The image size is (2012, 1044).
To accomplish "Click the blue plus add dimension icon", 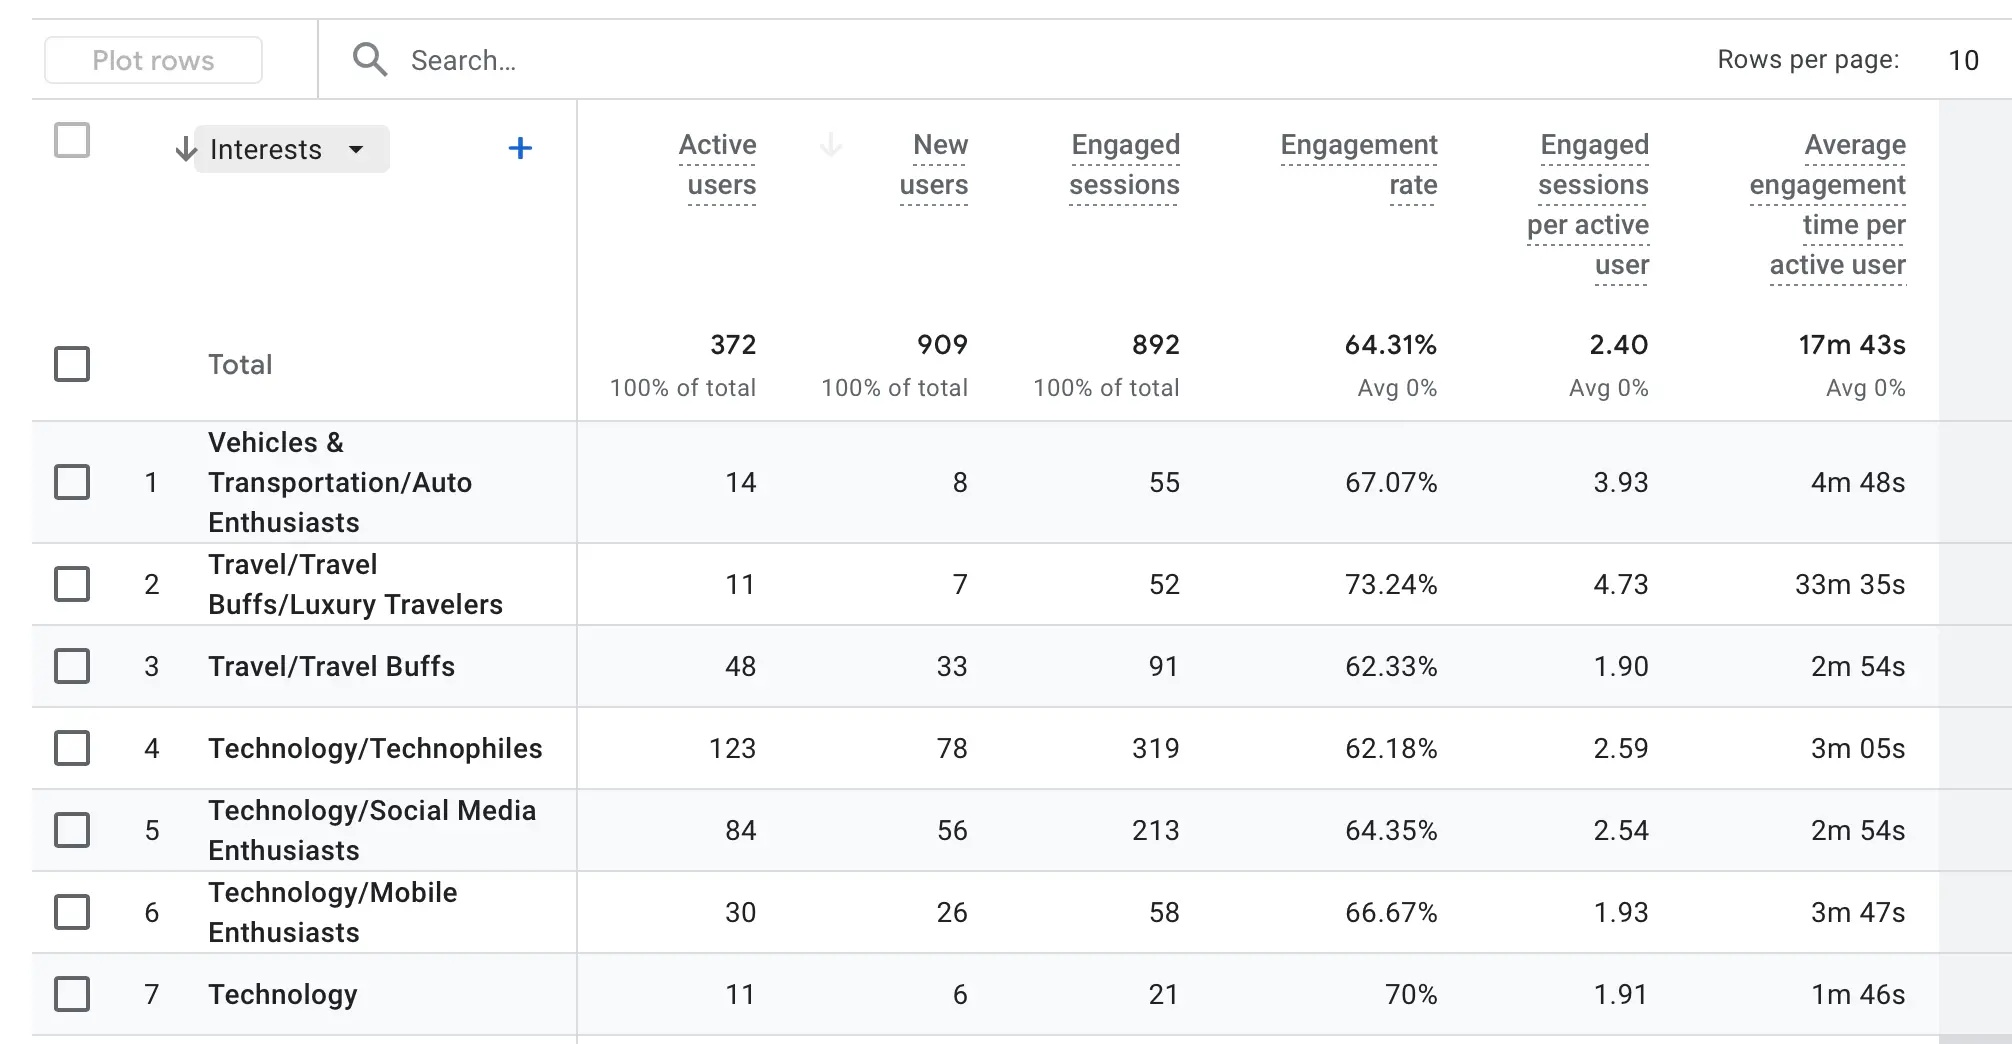I will pos(520,149).
